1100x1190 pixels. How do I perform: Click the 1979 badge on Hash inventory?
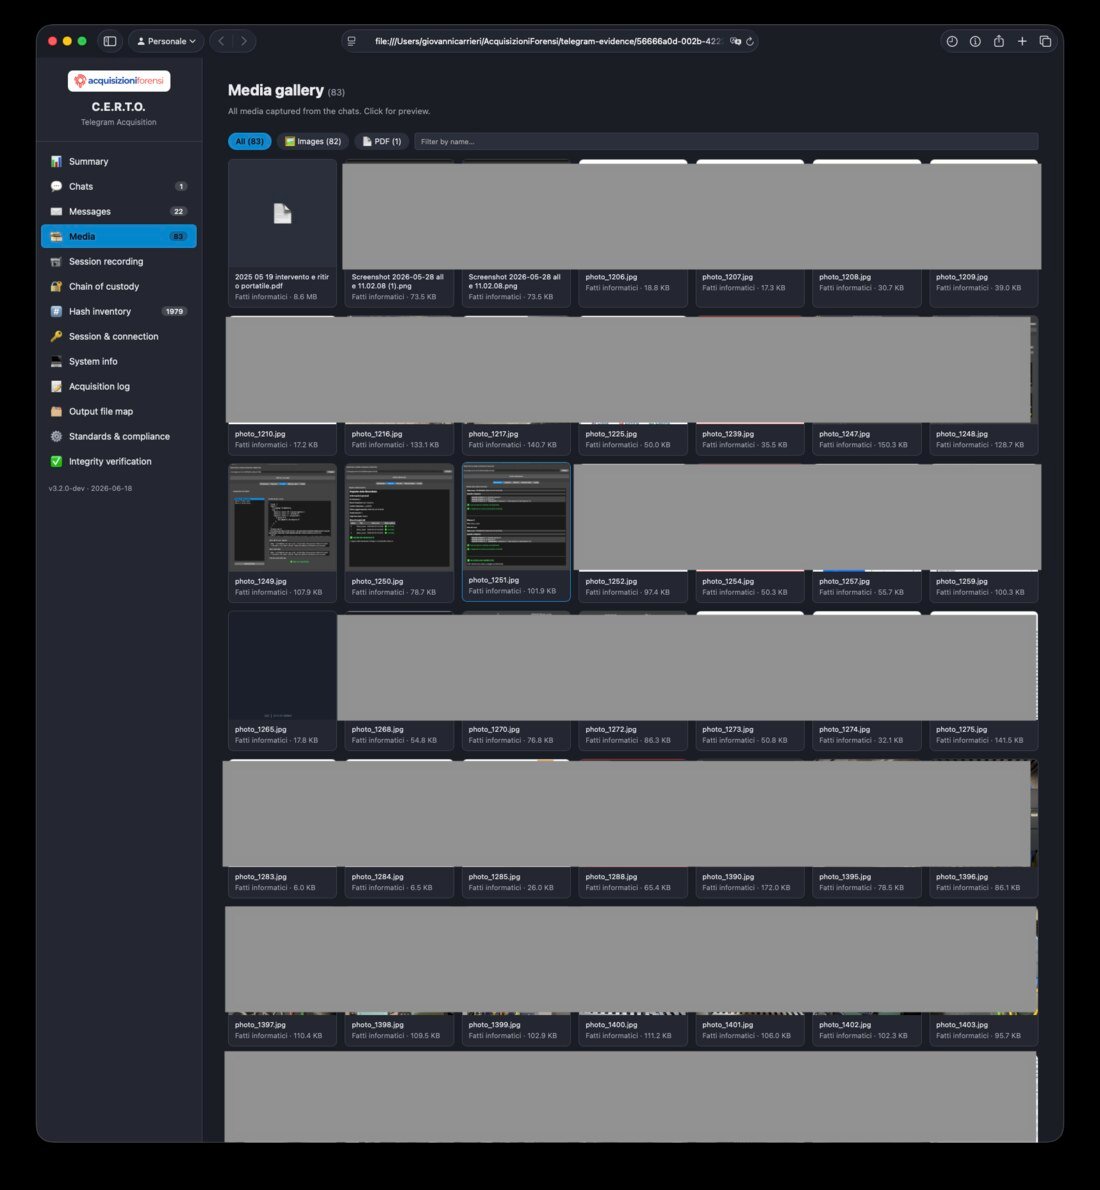pyautogui.click(x=175, y=311)
